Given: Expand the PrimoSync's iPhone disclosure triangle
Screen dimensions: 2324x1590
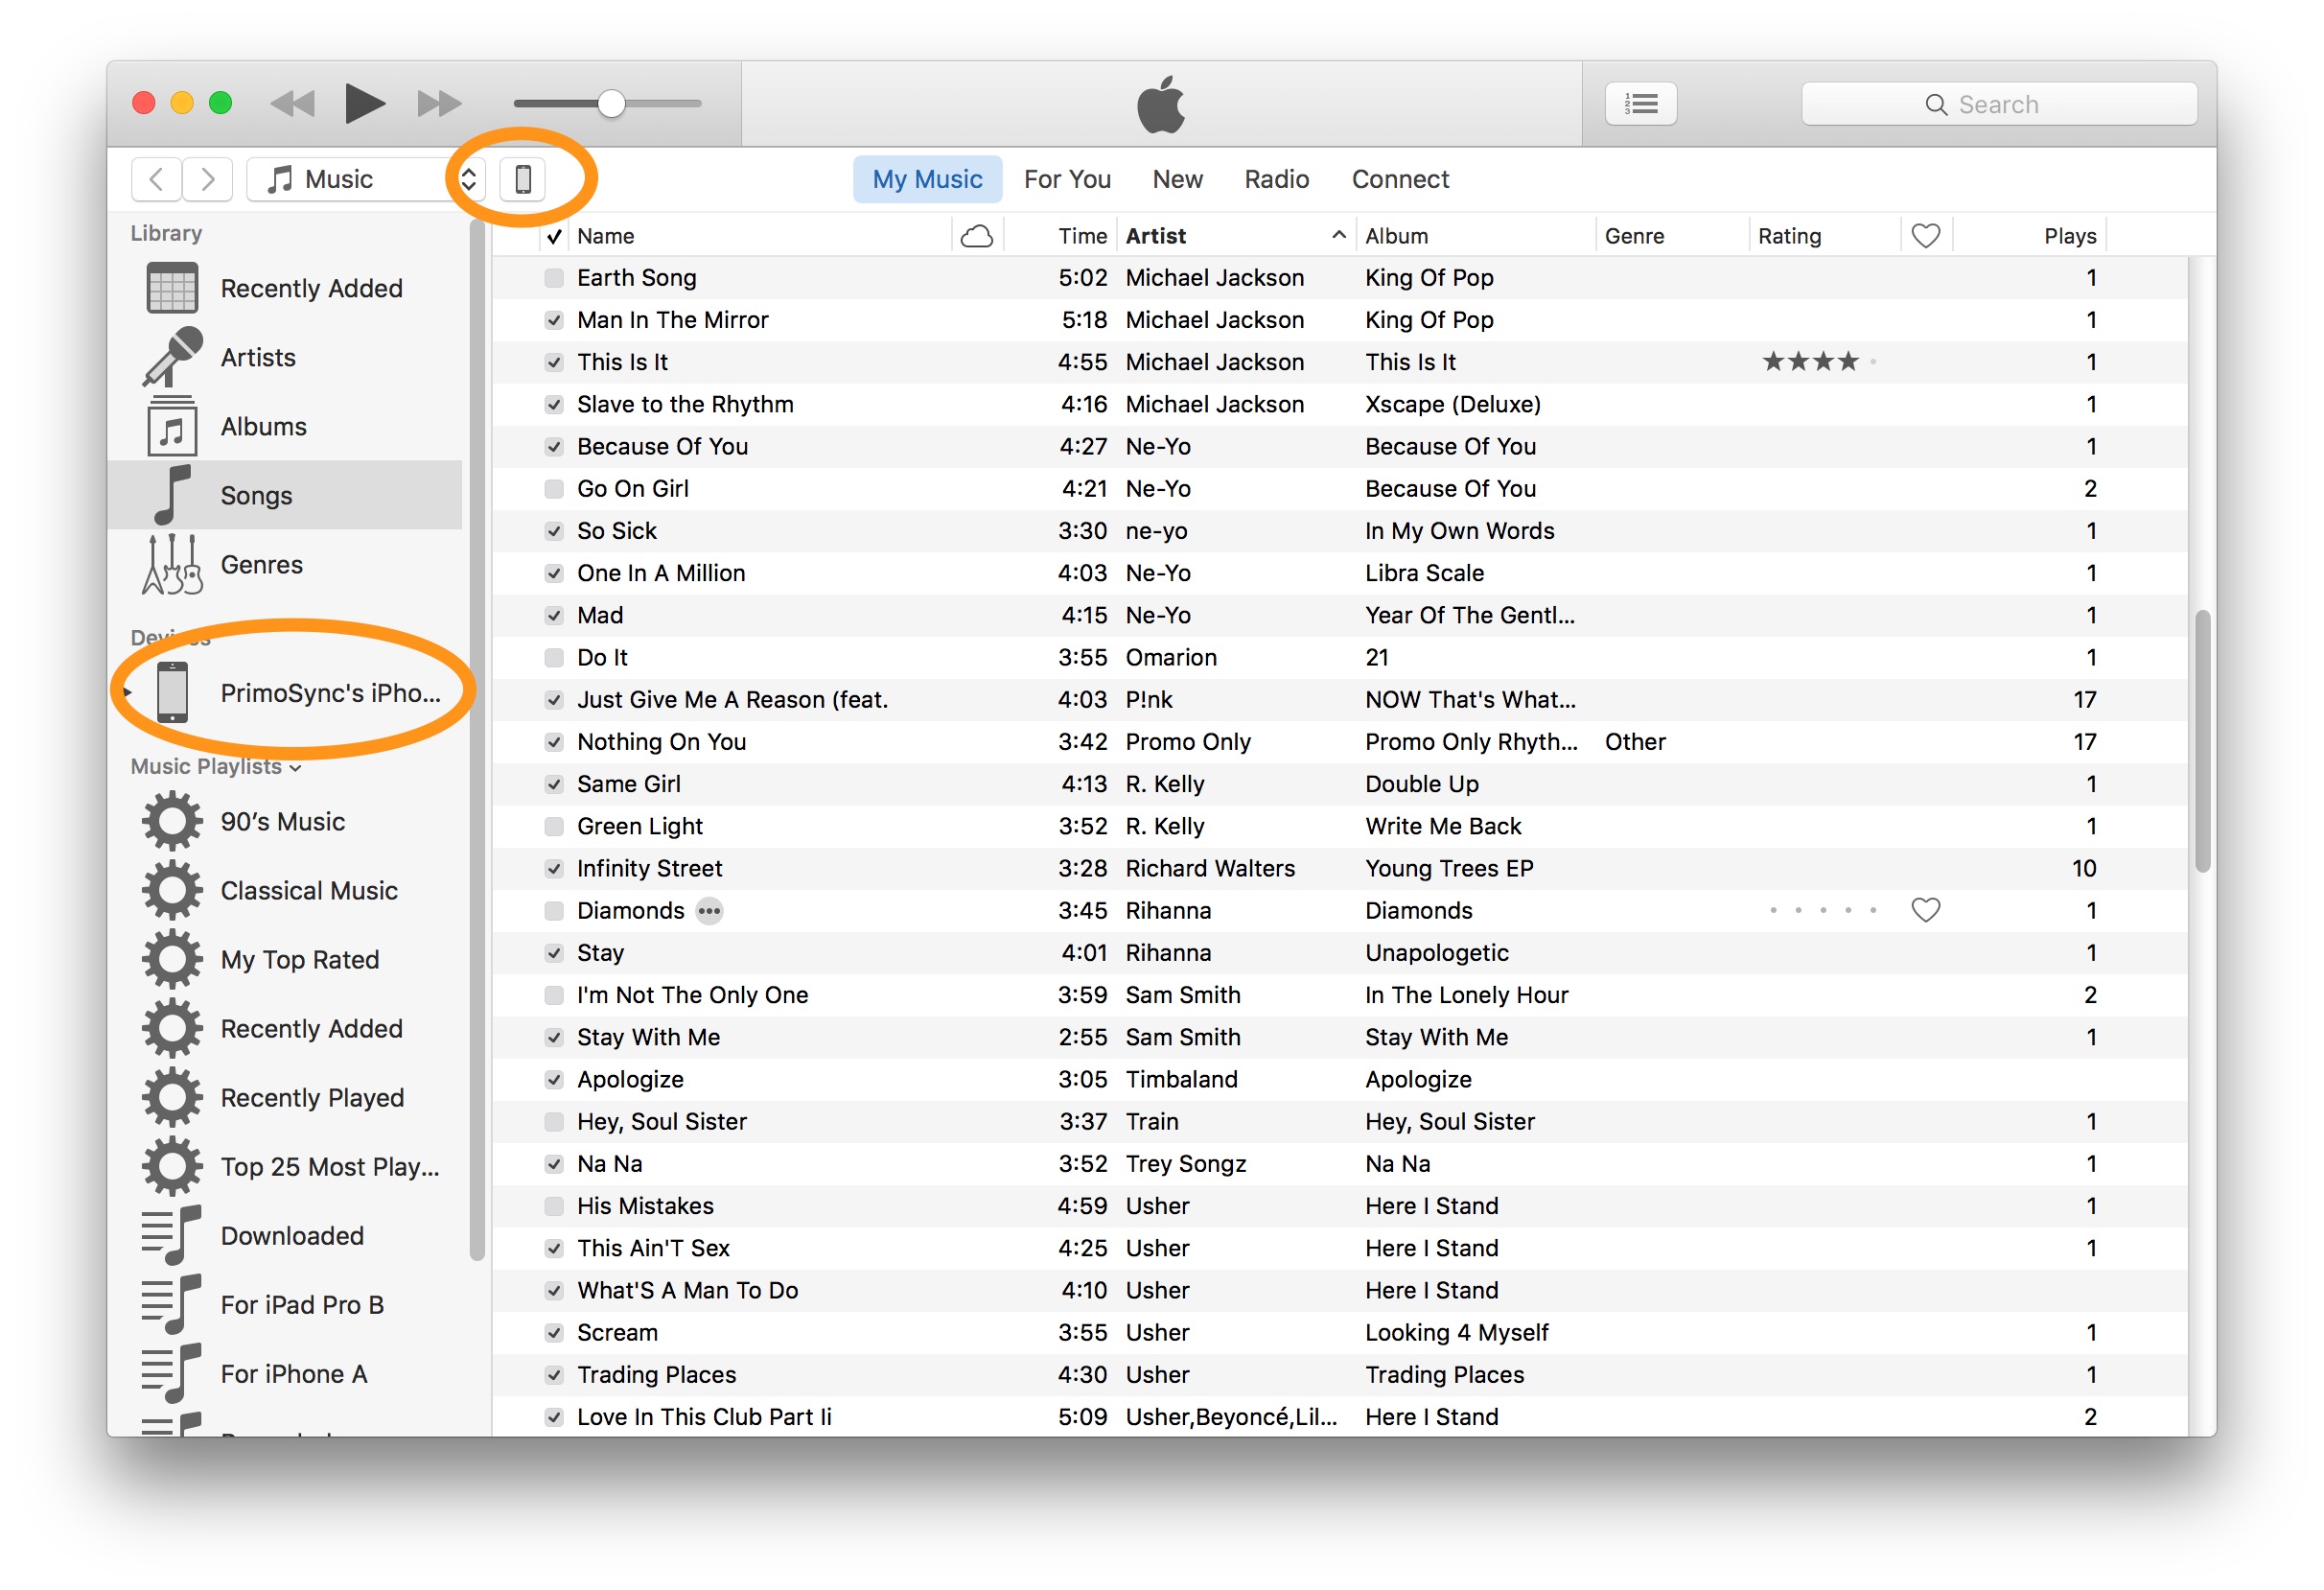Looking at the screenshot, I should (x=128, y=692).
